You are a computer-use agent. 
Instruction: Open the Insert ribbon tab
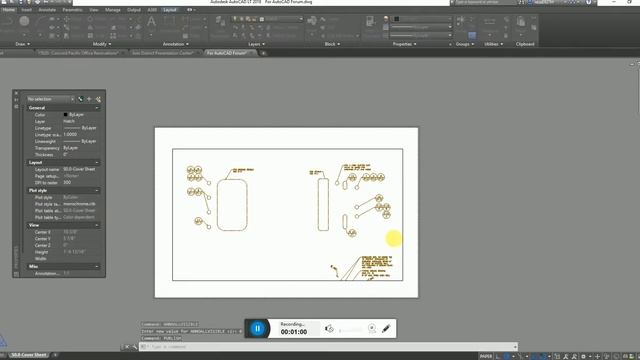tap(26, 10)
